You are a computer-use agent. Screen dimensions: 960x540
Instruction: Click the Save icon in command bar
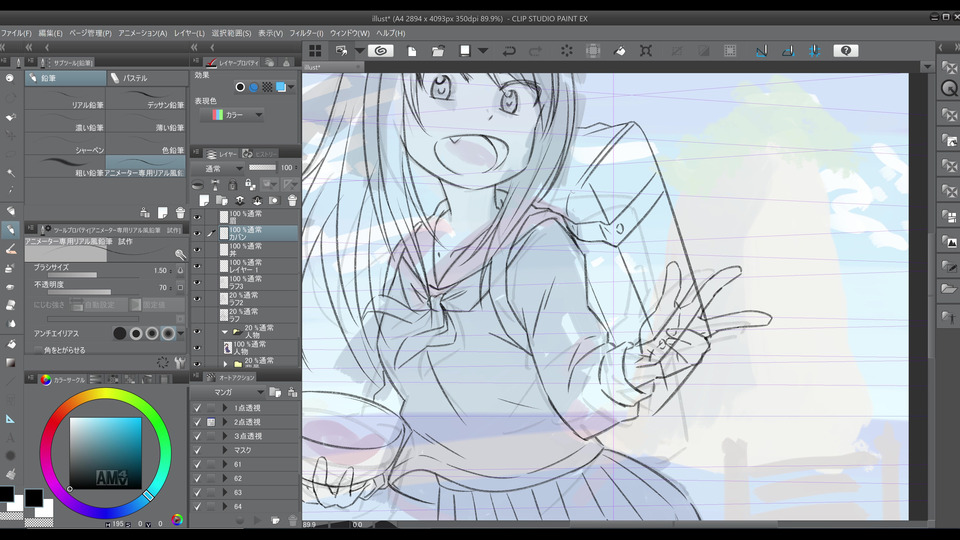pos(465,51)
